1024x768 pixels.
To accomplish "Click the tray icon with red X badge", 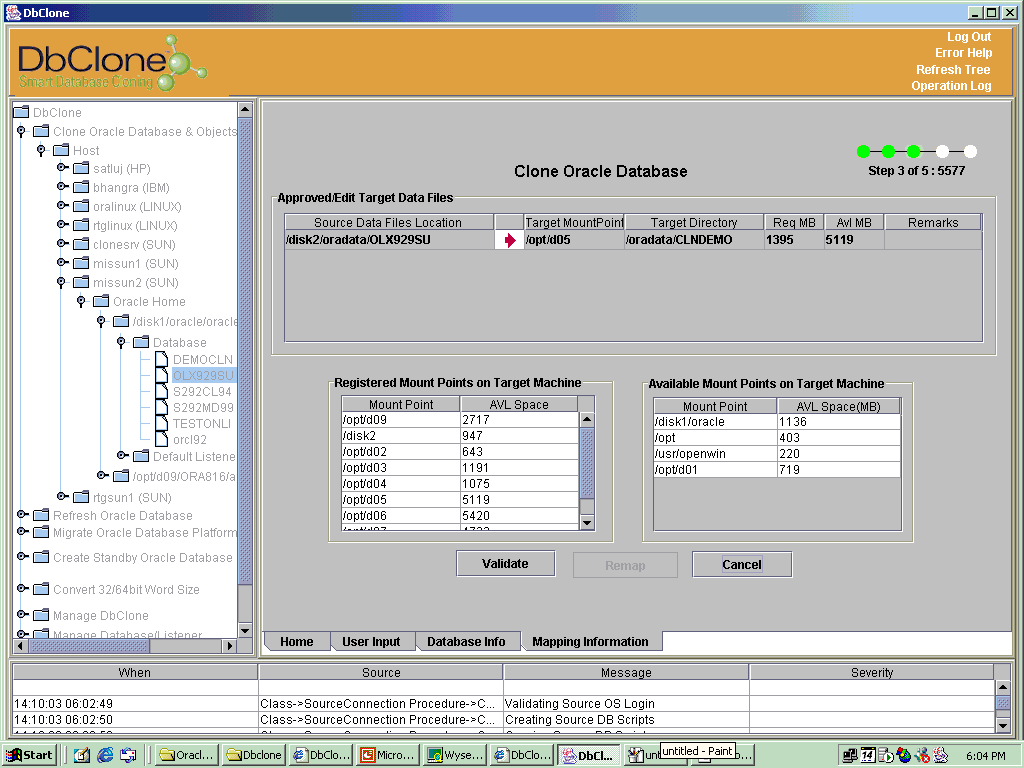I will coord(922,756).
